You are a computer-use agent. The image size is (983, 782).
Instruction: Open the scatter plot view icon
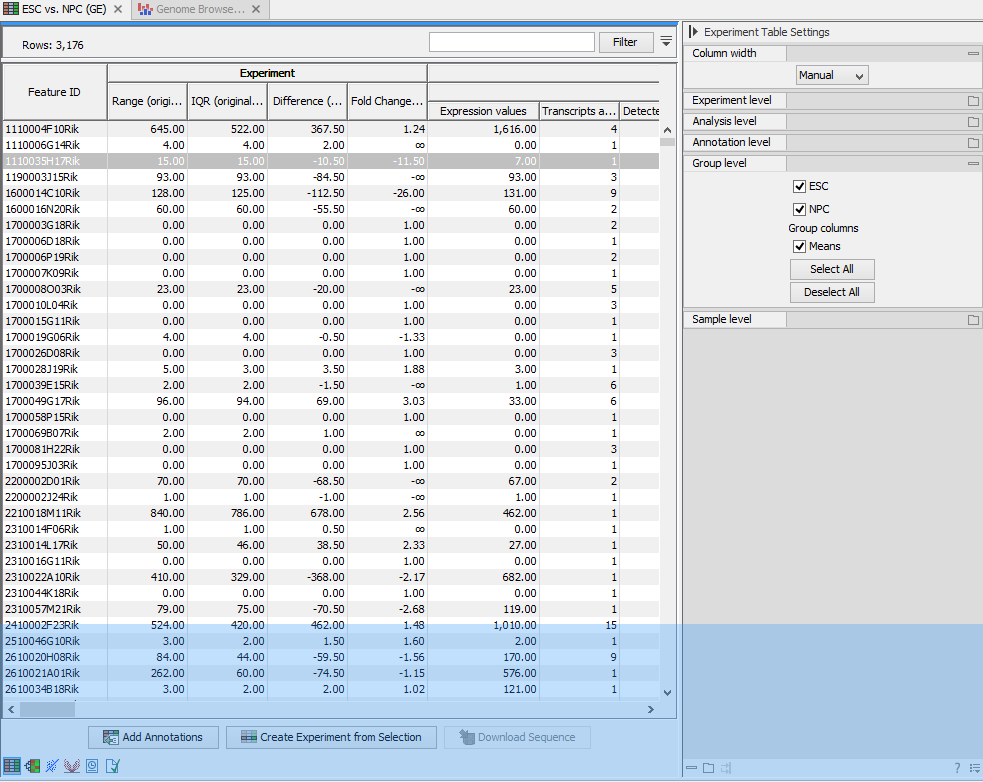52,766
